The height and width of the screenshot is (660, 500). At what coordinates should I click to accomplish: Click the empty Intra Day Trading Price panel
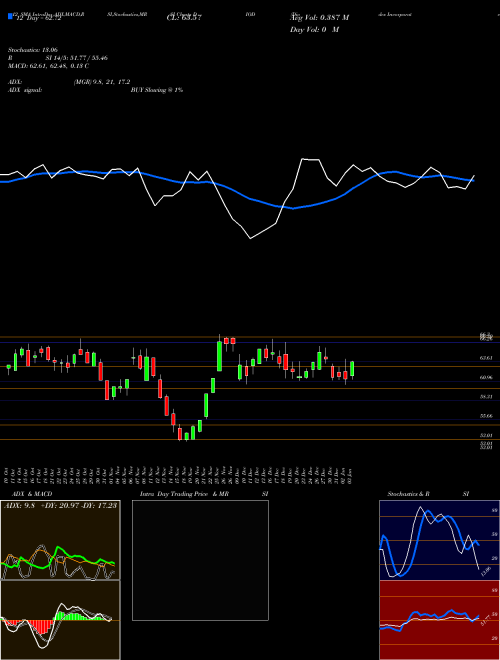coord(200,560)
